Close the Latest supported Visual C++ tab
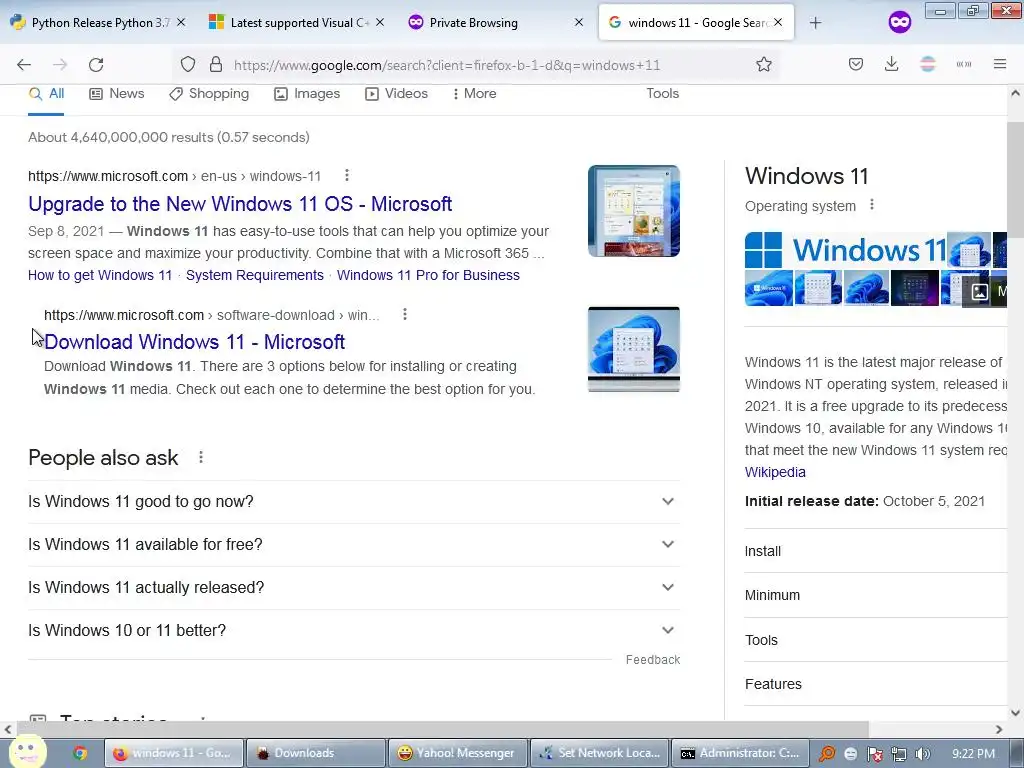Image resolution: width=1024 pixels, height=768 pixels. 379,22
